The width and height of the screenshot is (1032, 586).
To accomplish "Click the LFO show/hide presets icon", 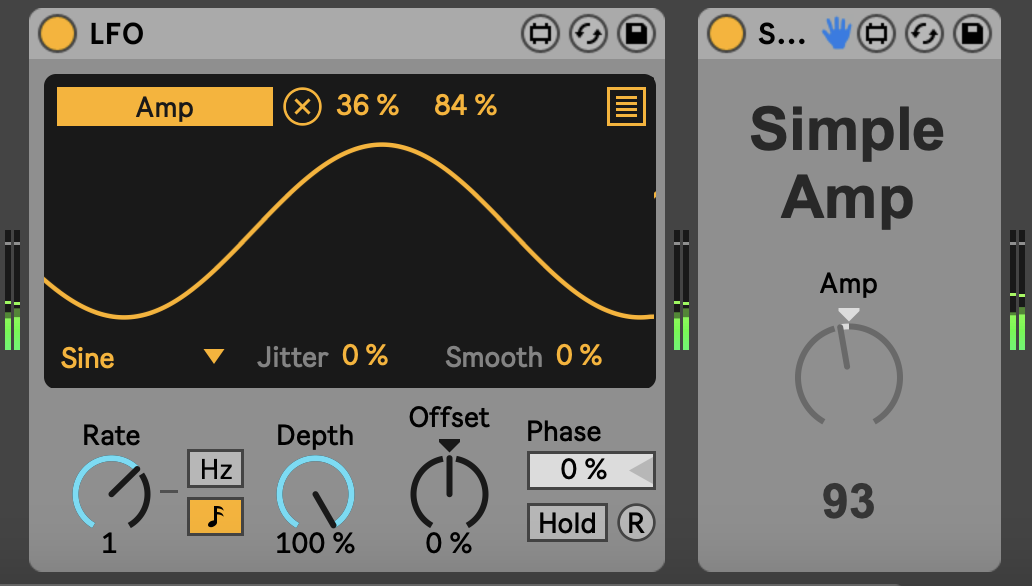I will click(541, 34).
